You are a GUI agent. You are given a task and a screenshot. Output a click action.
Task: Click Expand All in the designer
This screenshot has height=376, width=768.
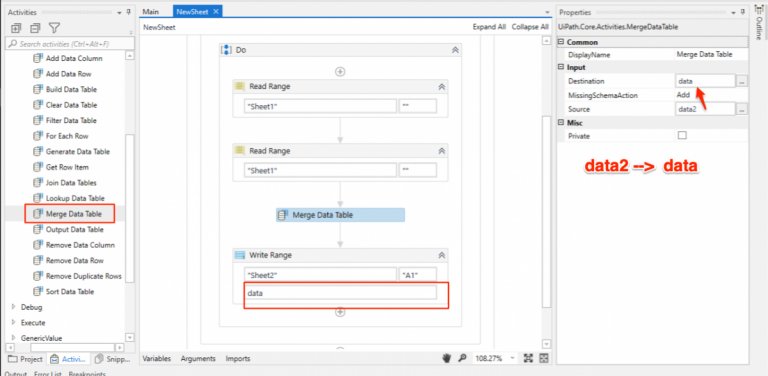[x=489, y=27]
